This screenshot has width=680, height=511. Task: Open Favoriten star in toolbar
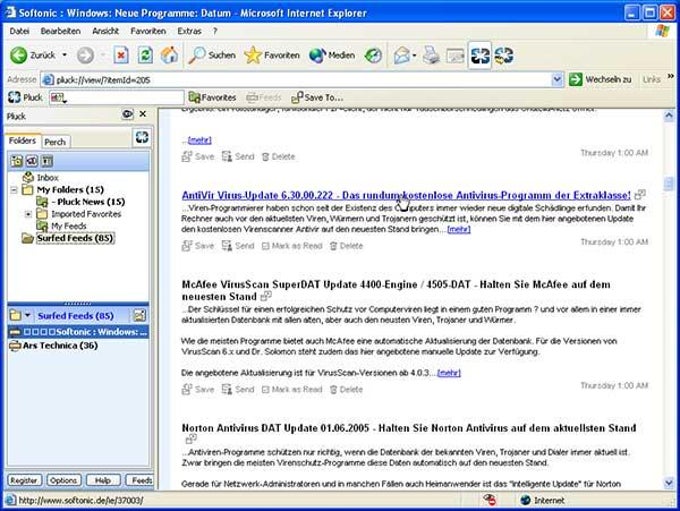272,56
